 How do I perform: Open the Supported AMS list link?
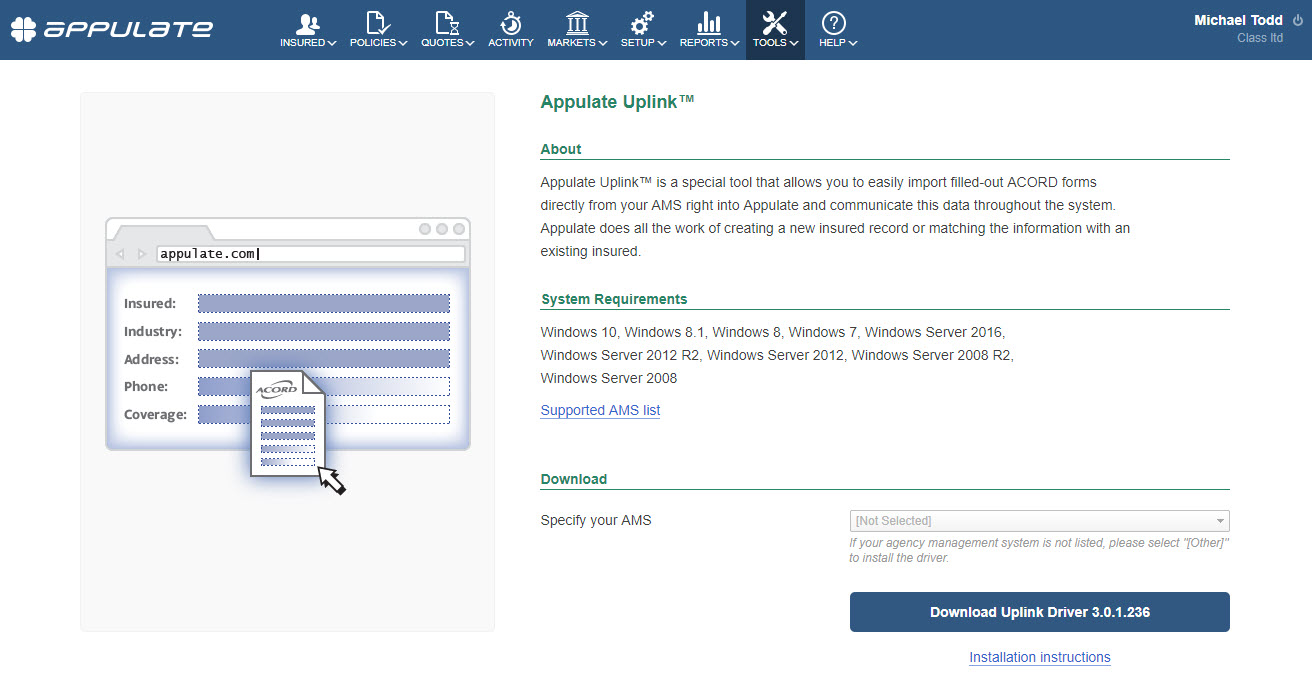pos(600,410)
